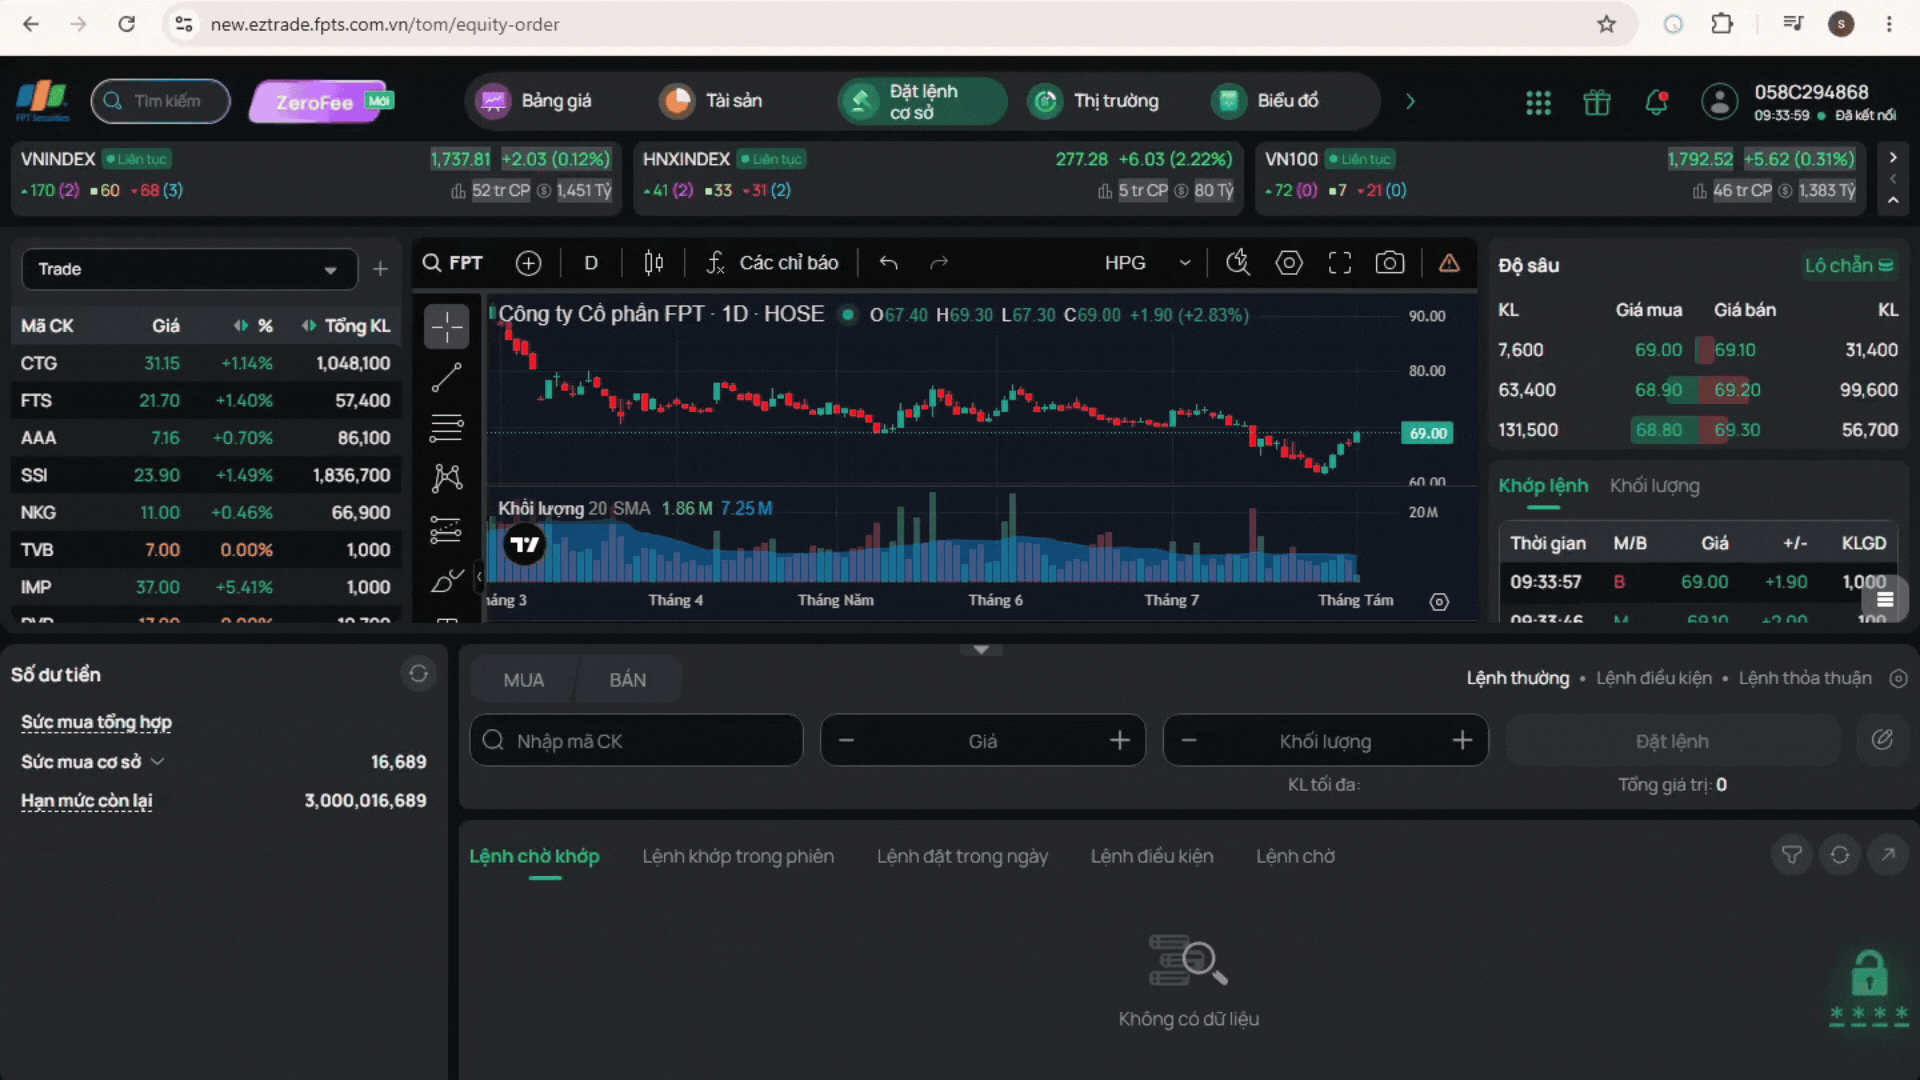Show more navigation items with right chevron
Image resolution: width=1920 pixels, height=1080 pixels.
point(1410,102)
